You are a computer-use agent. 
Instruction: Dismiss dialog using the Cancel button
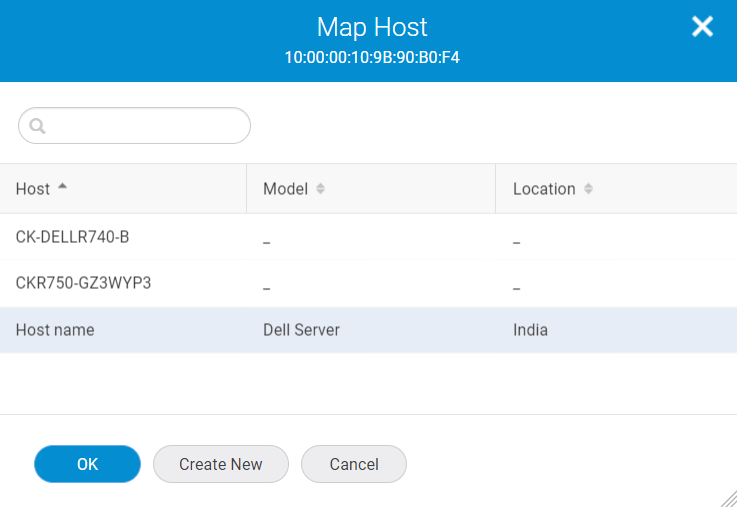tap(354, 464)
